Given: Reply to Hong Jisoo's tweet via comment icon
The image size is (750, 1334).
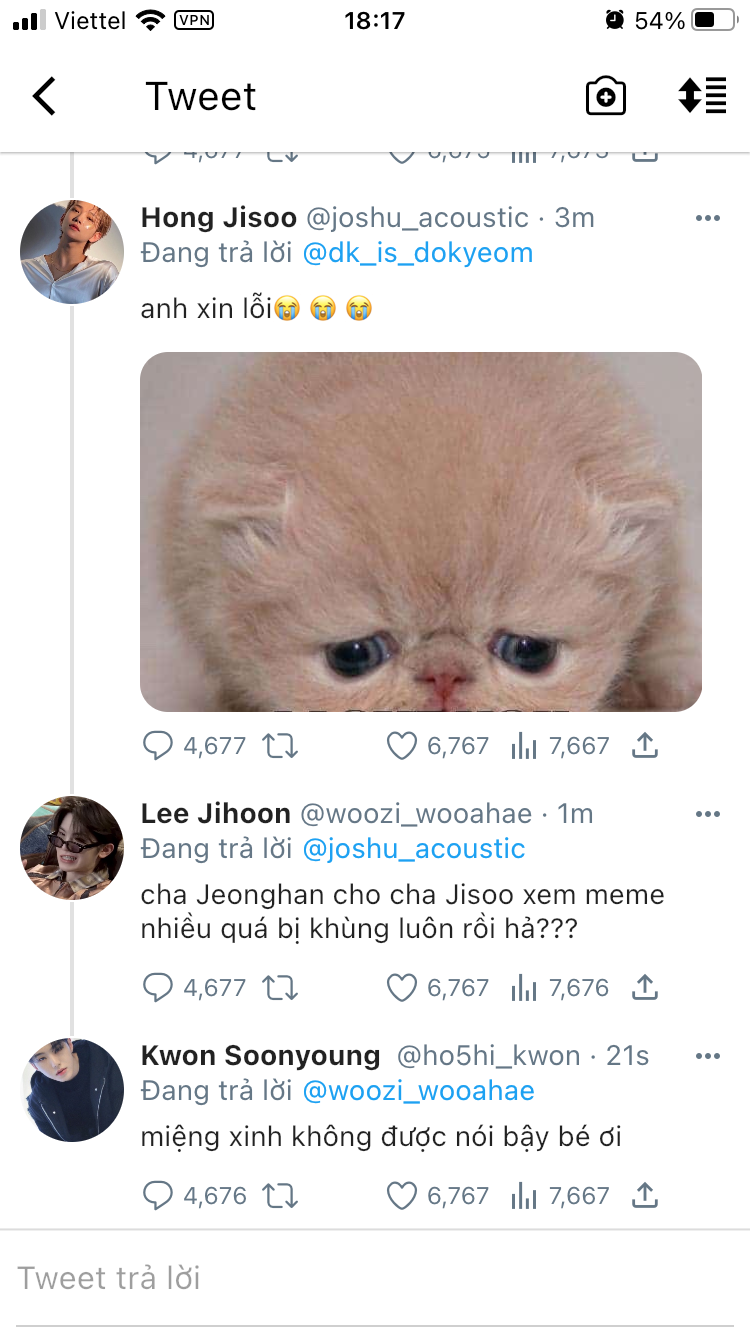Looking at the screenshot, I should click(158, 745).
